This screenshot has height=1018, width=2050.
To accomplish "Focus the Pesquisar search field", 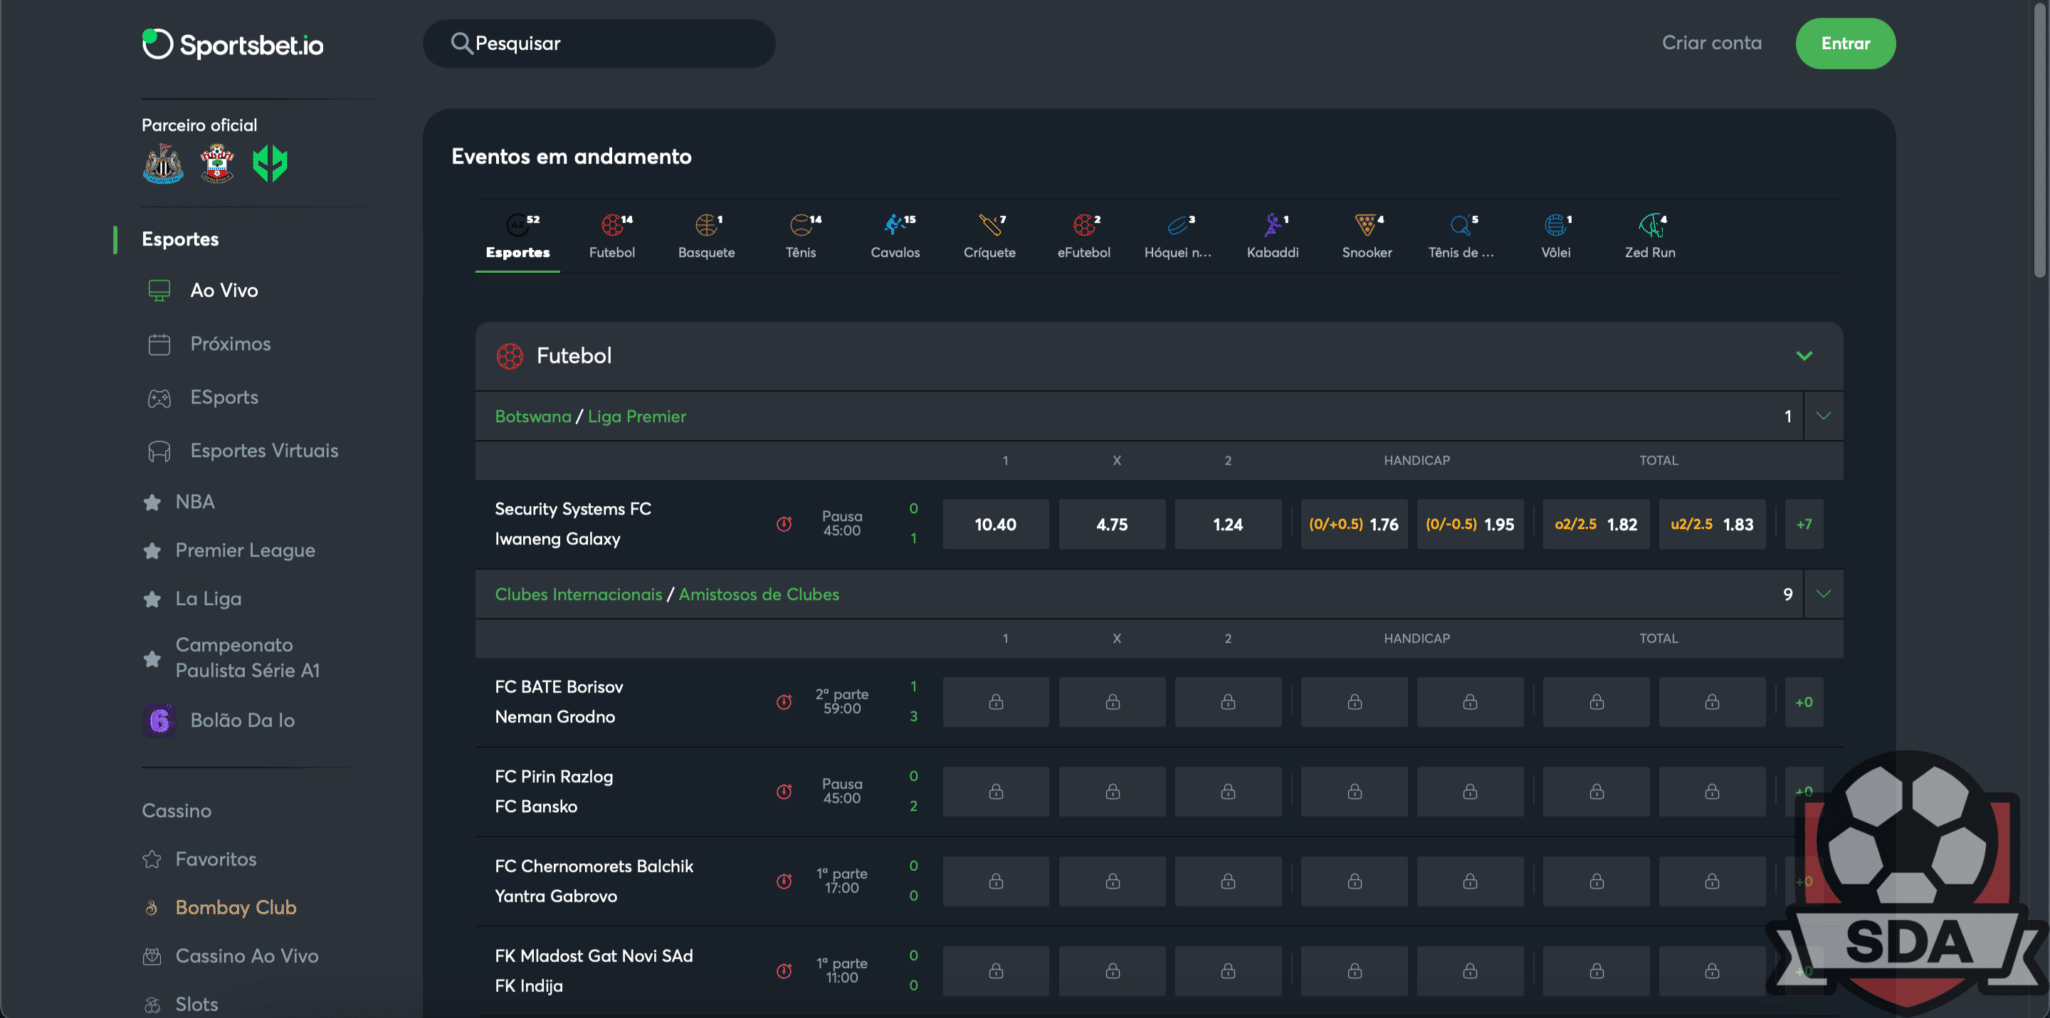I will [x=599, y=44].
